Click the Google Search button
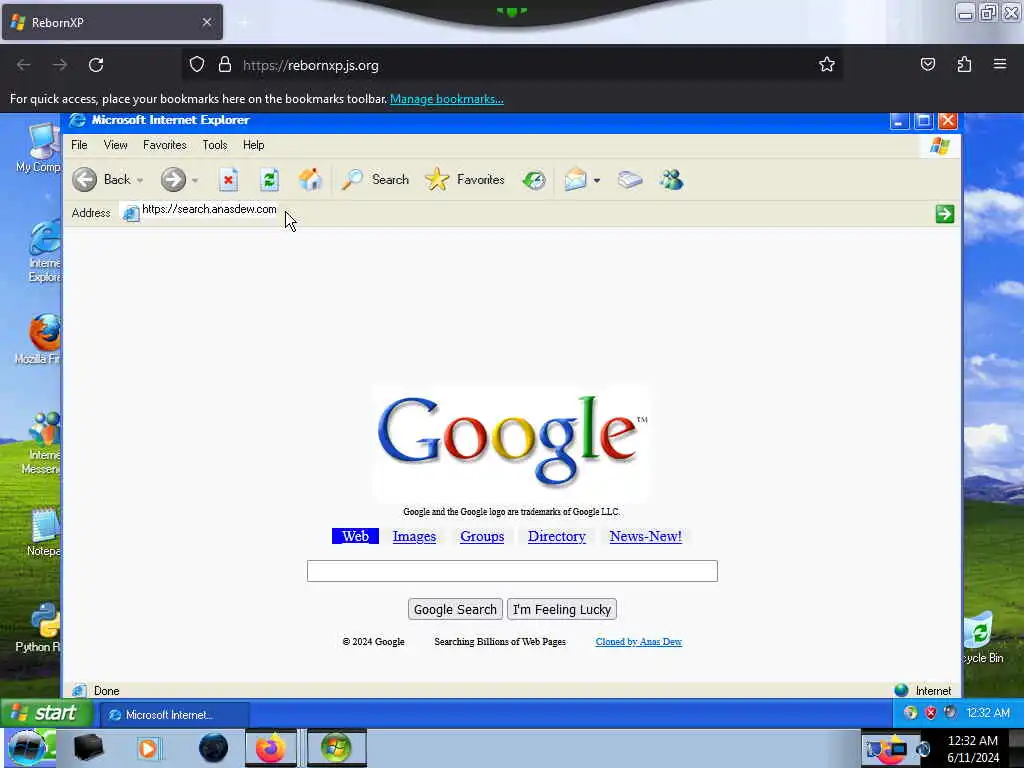This screenshot has width=1024, height=768. [x=455, y=609]
